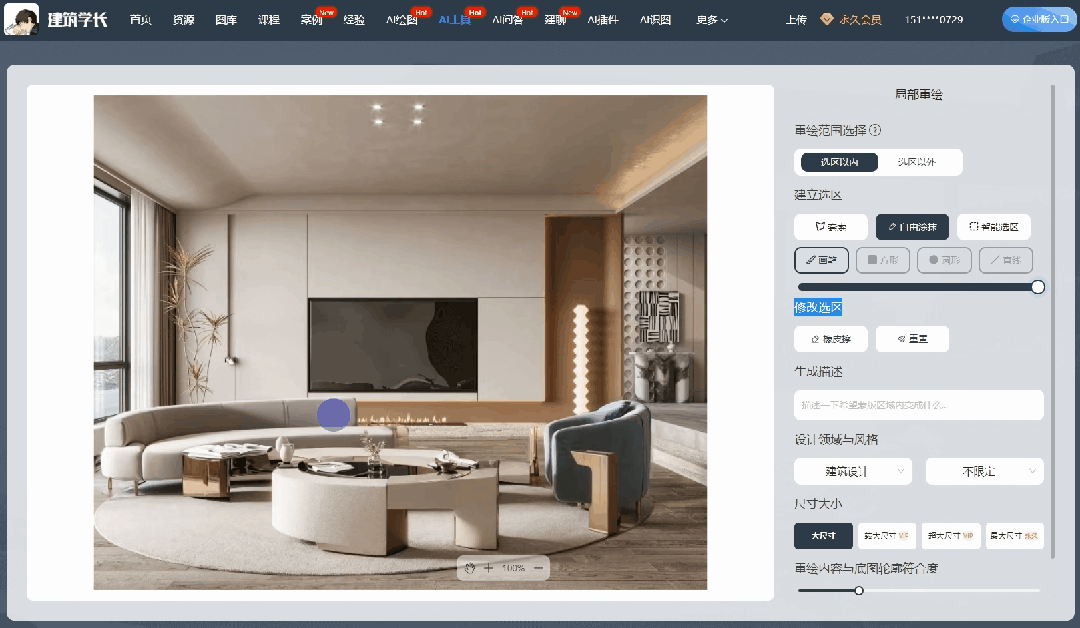
Task: Go to AI绘图 in the top navigation
Action: 402,20
